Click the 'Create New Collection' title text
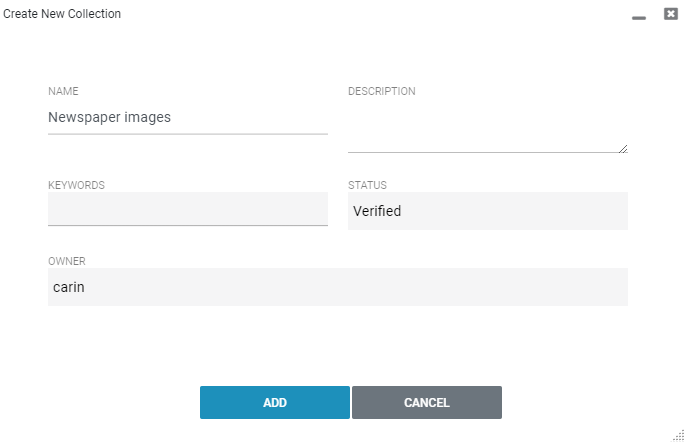Viewport: 684px width, 442px height. tap(62, 14)
